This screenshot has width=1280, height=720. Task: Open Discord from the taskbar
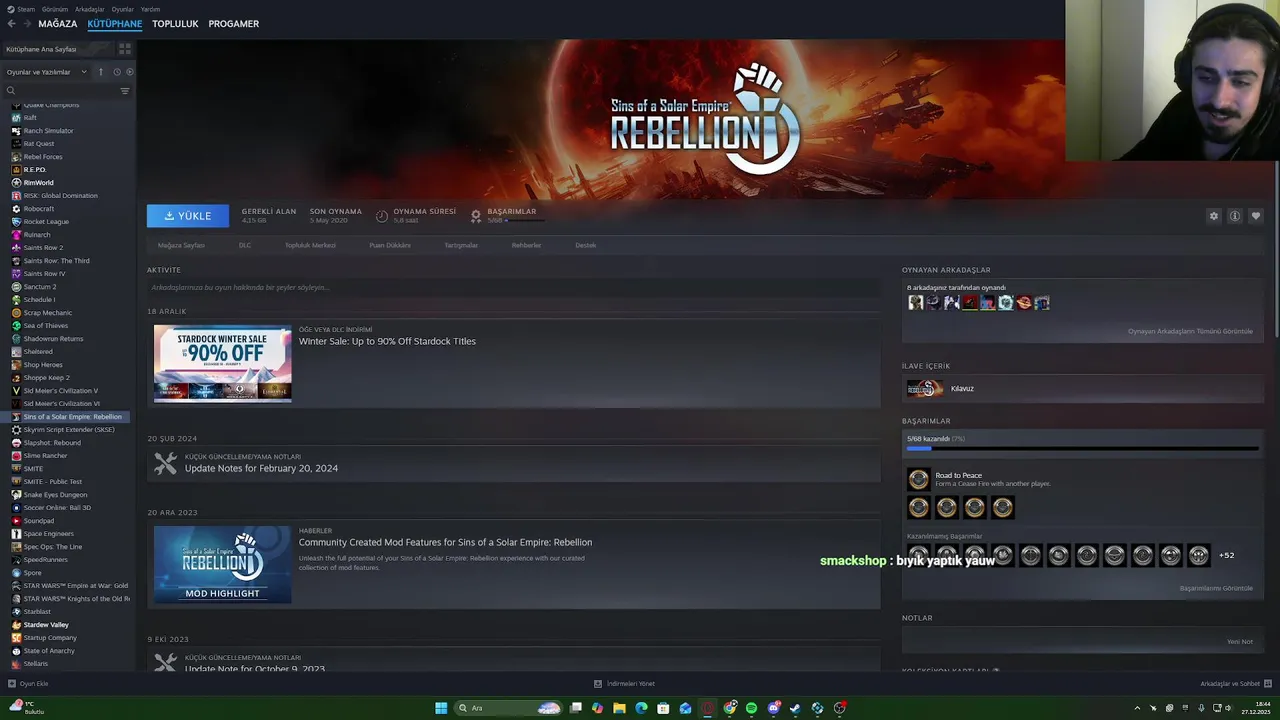tap(773, 708)
